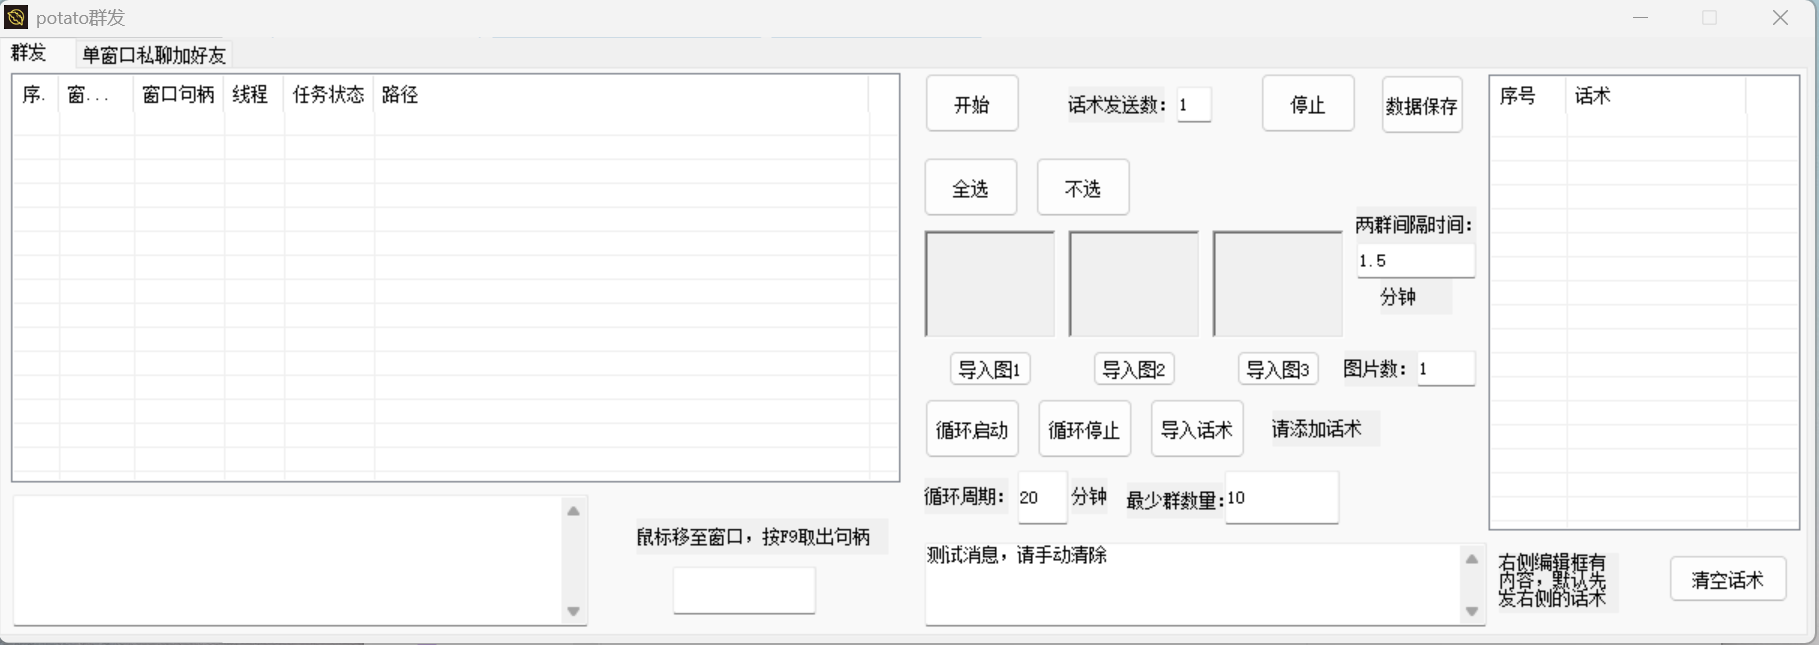Click the second image preview box
The image size is (1819, 645).
pos(1134,284)
